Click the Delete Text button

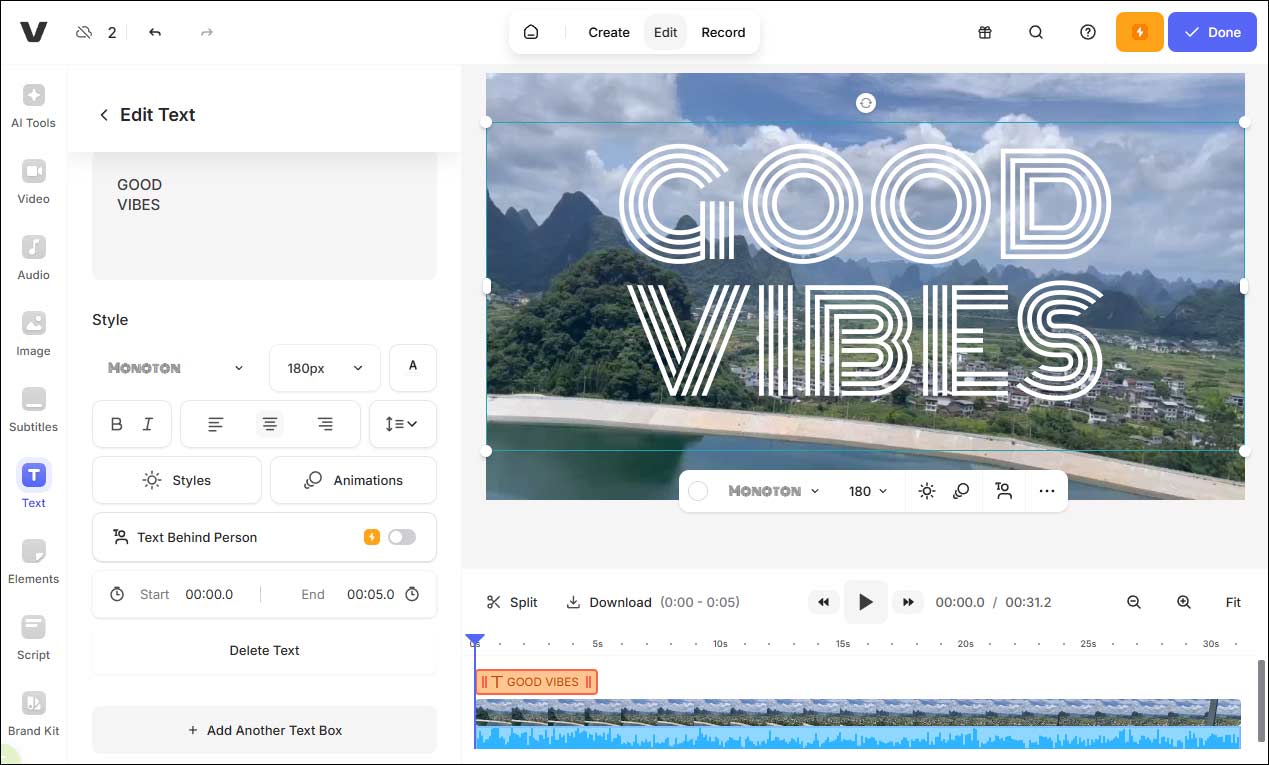pyautogui.click(x=264, y=650)
